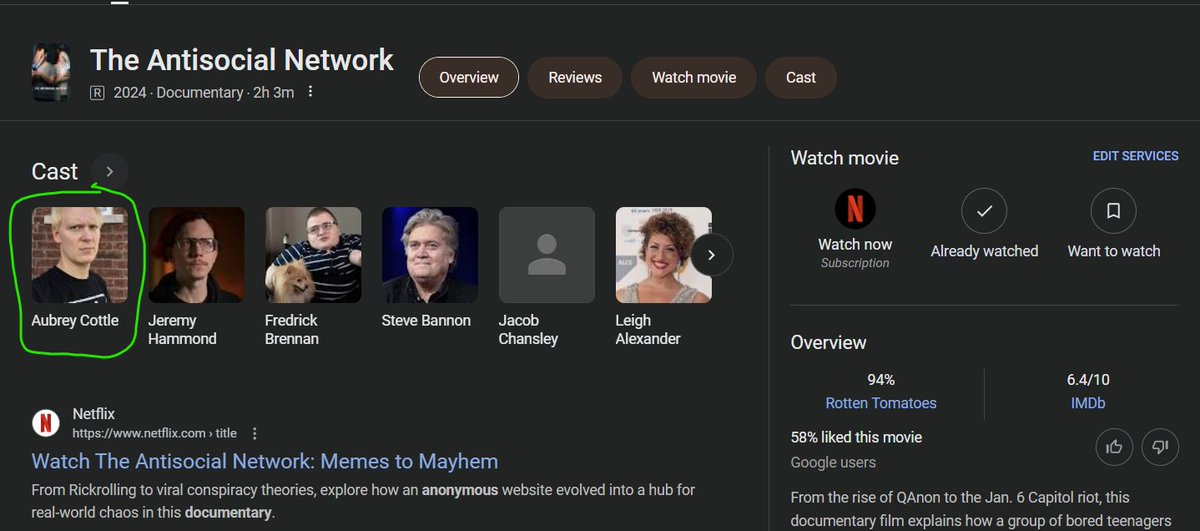
Task: Click the Overview panel heading
Action: tap(829, 342)
